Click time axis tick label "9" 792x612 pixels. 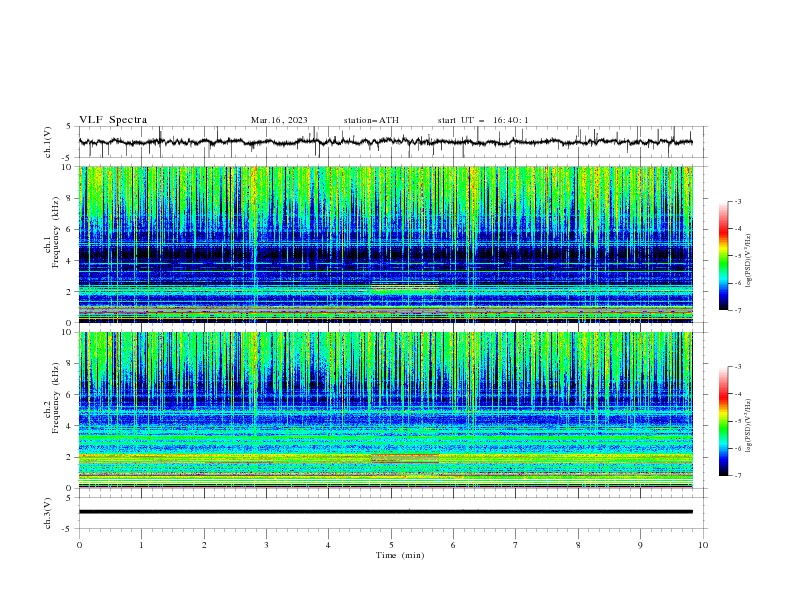[640, 545]
